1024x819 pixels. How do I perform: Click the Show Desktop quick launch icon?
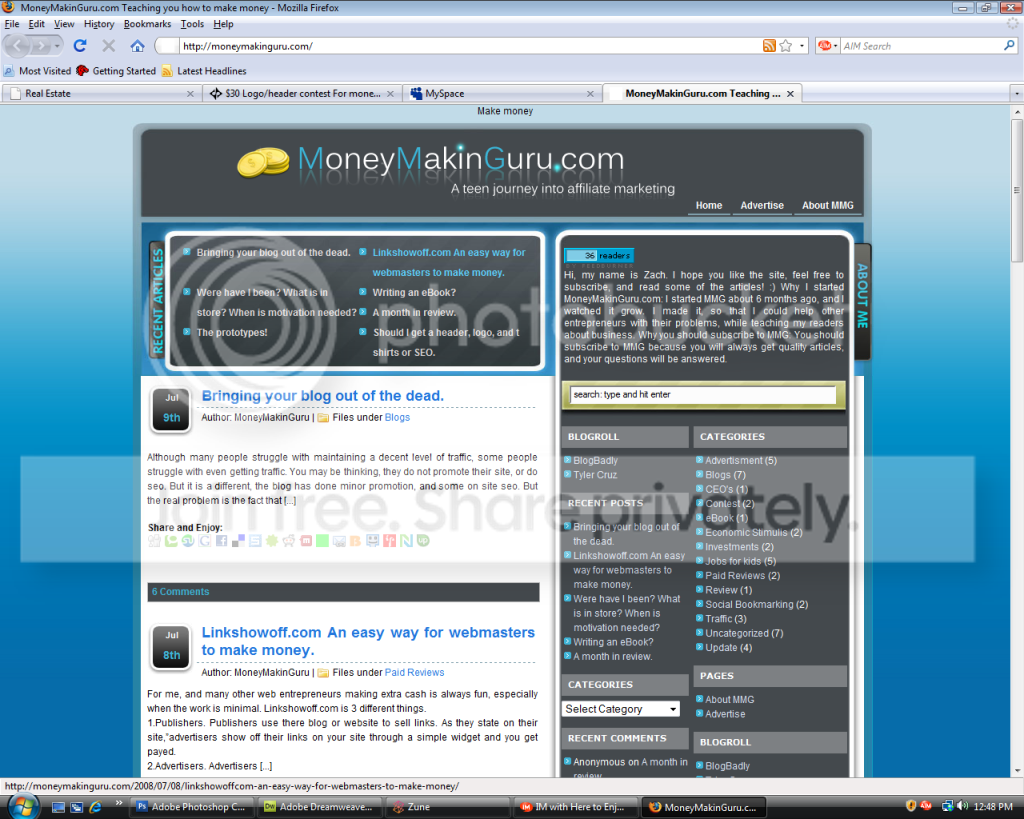tap(58, 807)
